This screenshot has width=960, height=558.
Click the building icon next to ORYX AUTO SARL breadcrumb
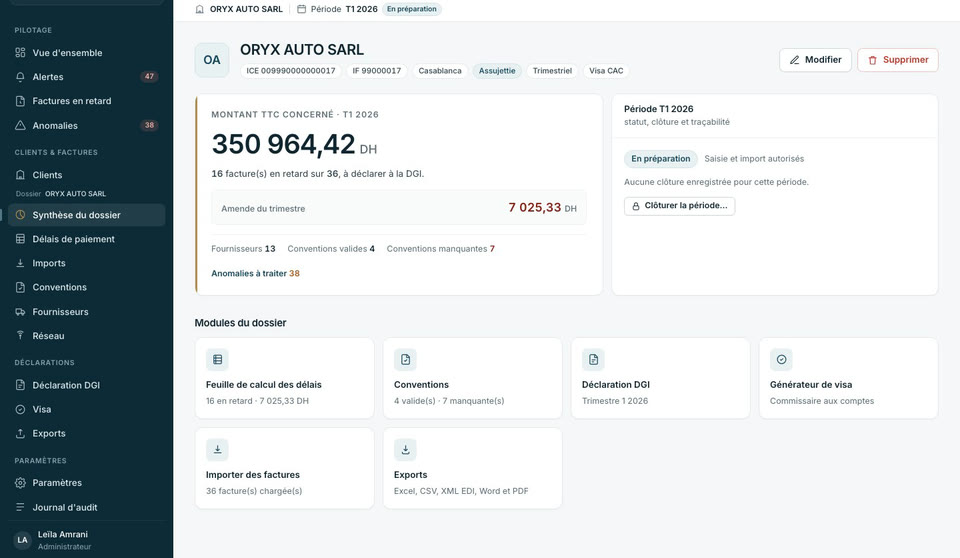(x=200, y=9)
